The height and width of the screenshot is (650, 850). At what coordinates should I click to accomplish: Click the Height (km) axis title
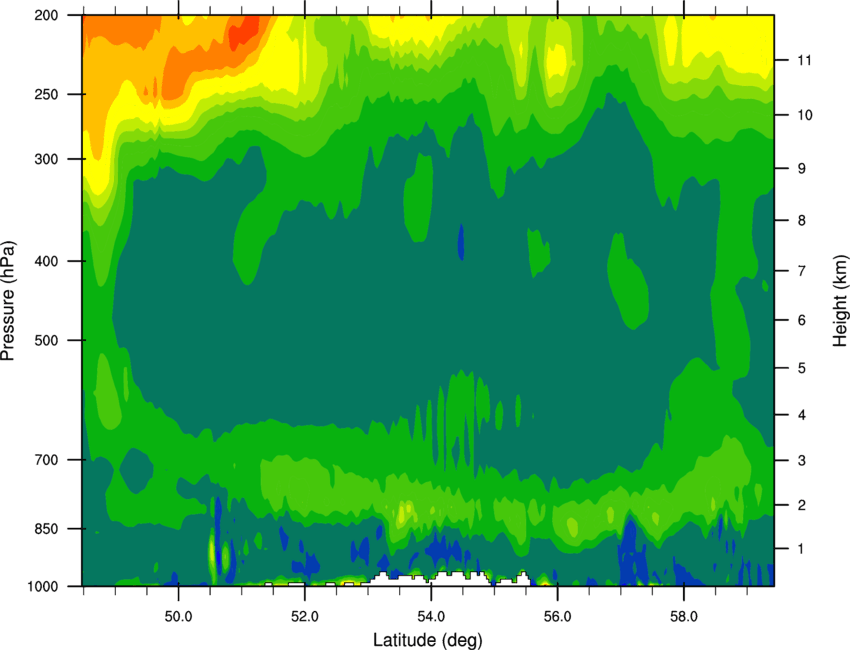click(840, 300)
